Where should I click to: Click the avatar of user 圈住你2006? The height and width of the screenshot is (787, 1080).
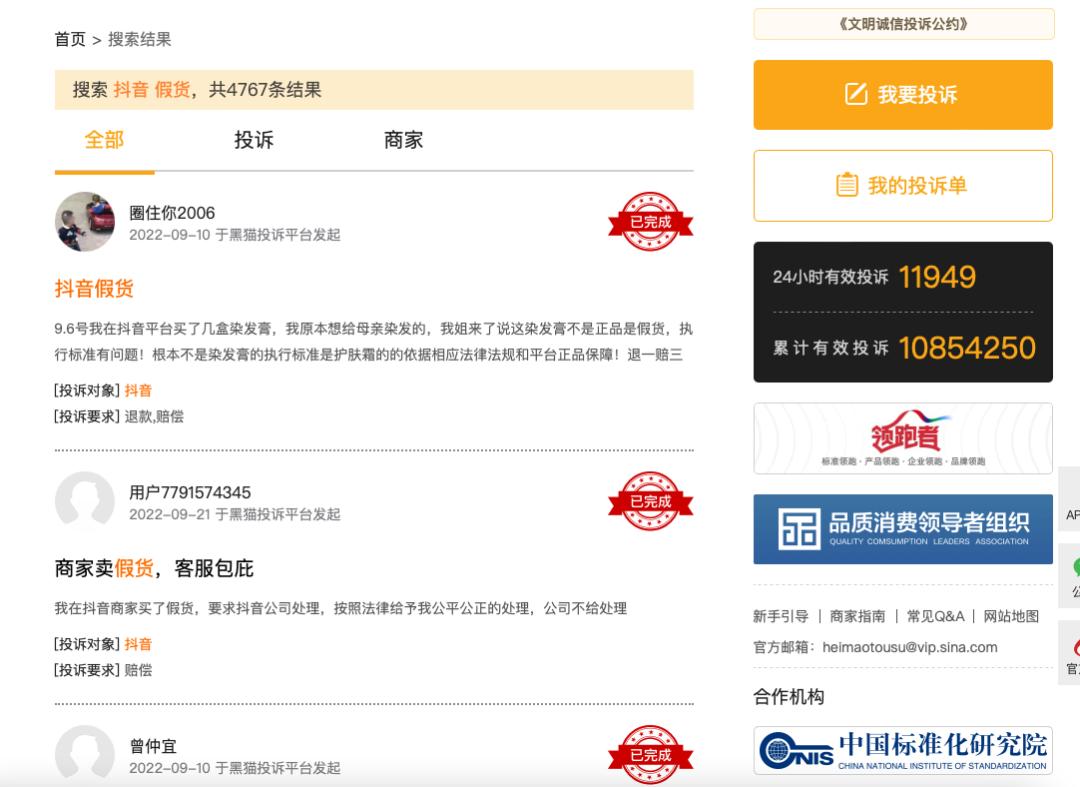(x=84, y=221)
